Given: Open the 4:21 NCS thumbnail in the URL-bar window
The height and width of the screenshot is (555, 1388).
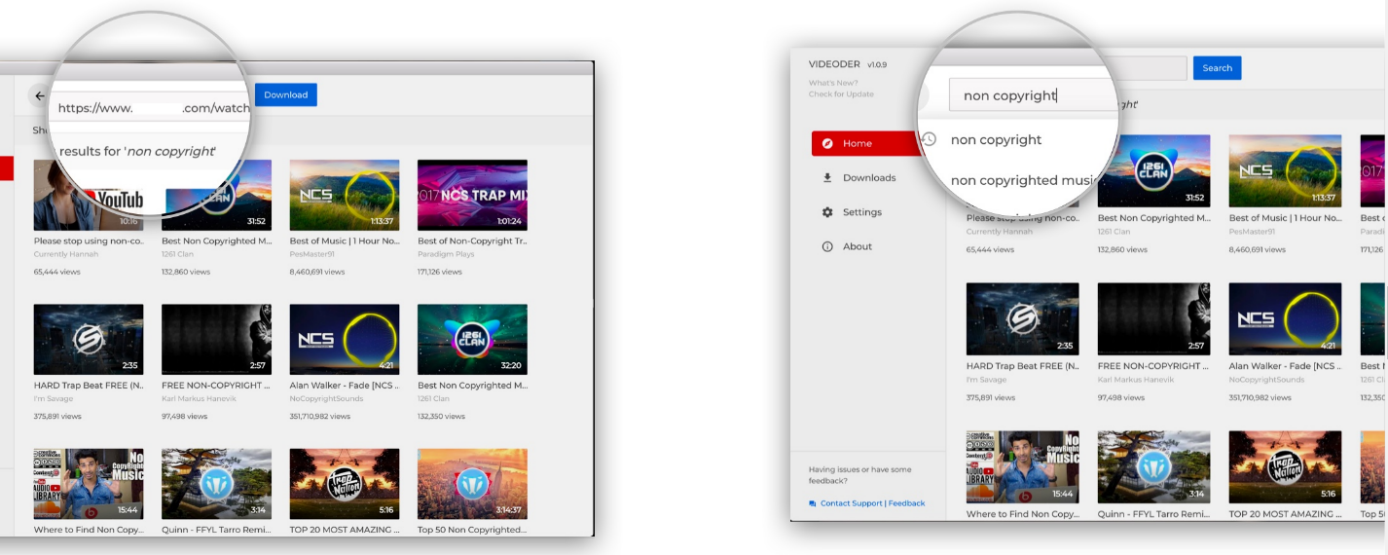Looking at the screenshot, I should [344, 339].
